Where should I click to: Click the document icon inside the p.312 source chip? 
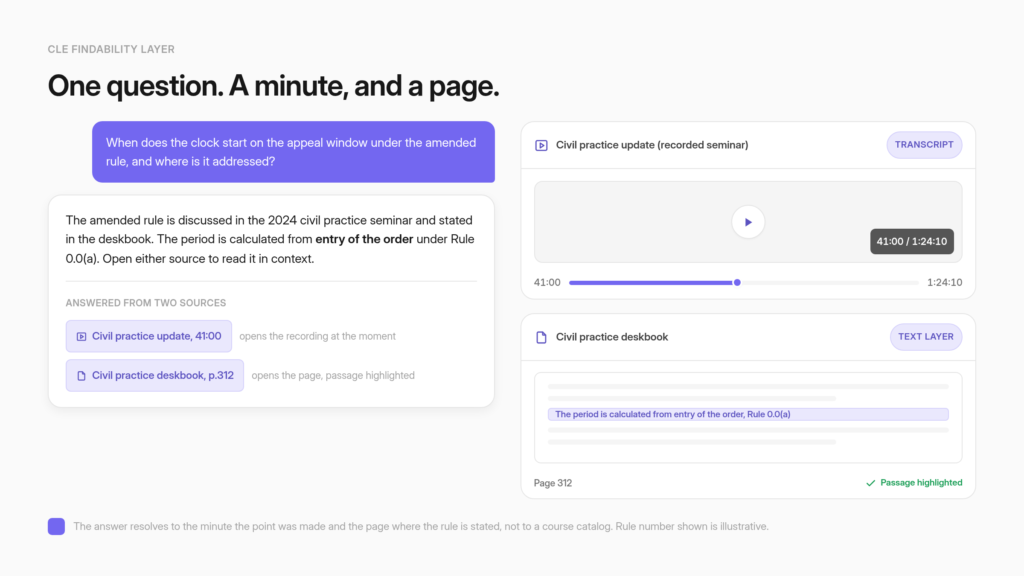(82, 376)
